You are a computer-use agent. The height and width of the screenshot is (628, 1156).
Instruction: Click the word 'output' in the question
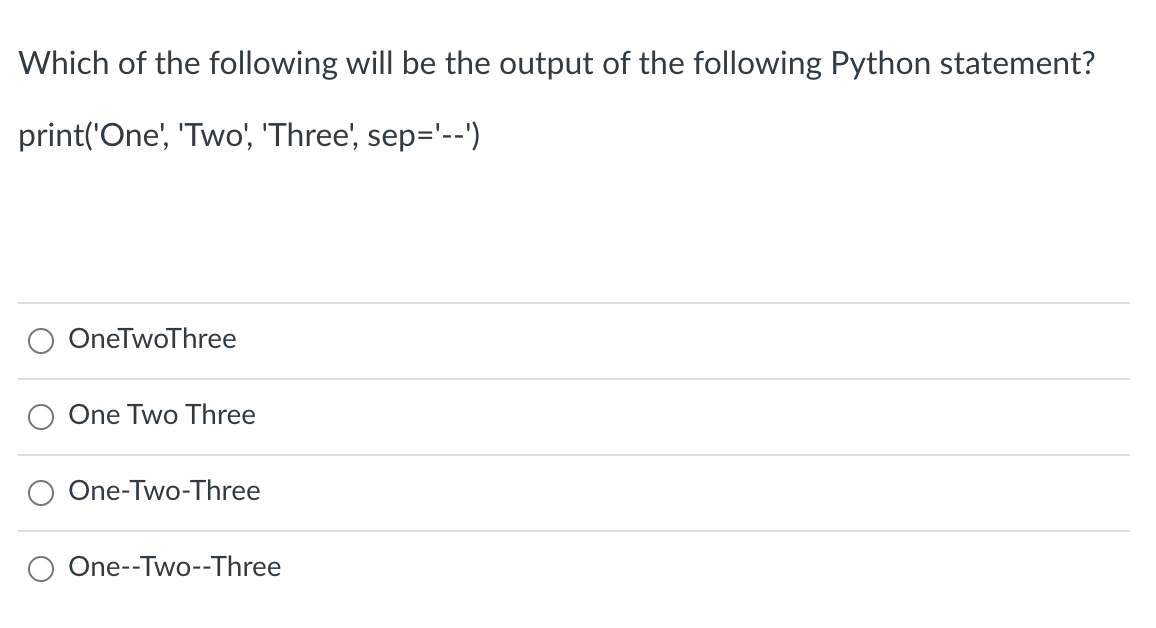coord(546,65)
